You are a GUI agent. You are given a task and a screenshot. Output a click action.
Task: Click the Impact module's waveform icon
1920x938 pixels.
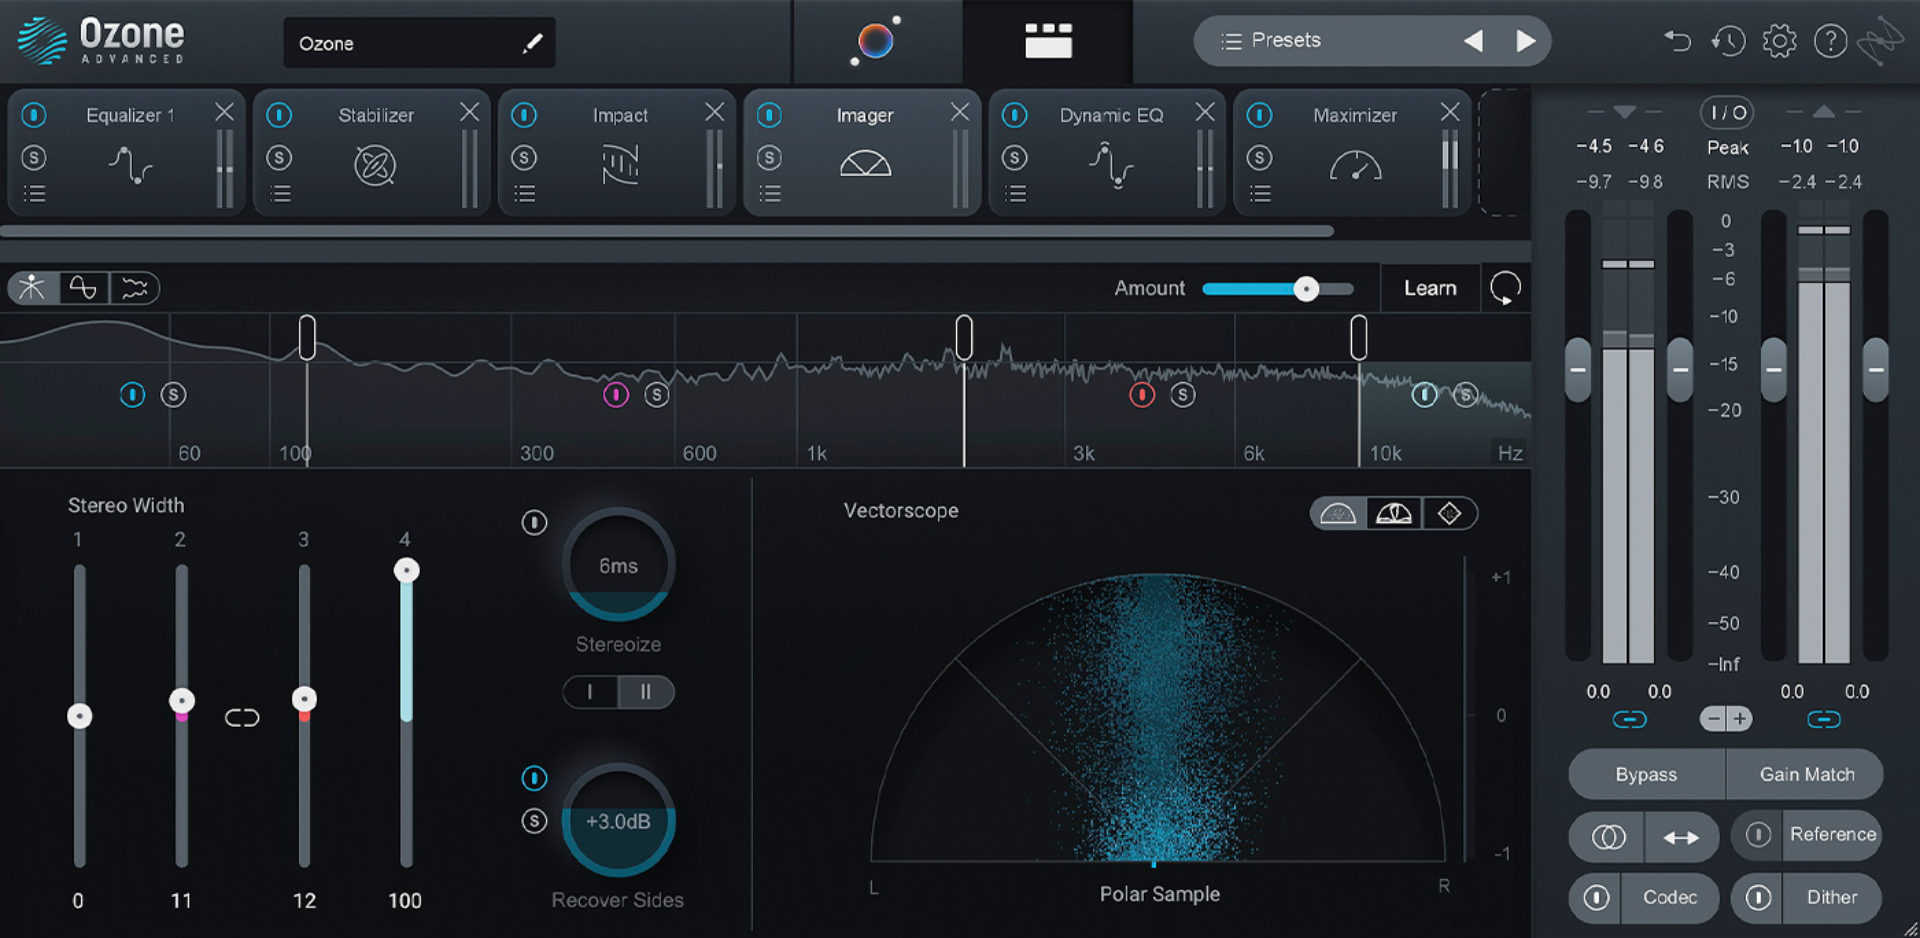pos(618,164)
